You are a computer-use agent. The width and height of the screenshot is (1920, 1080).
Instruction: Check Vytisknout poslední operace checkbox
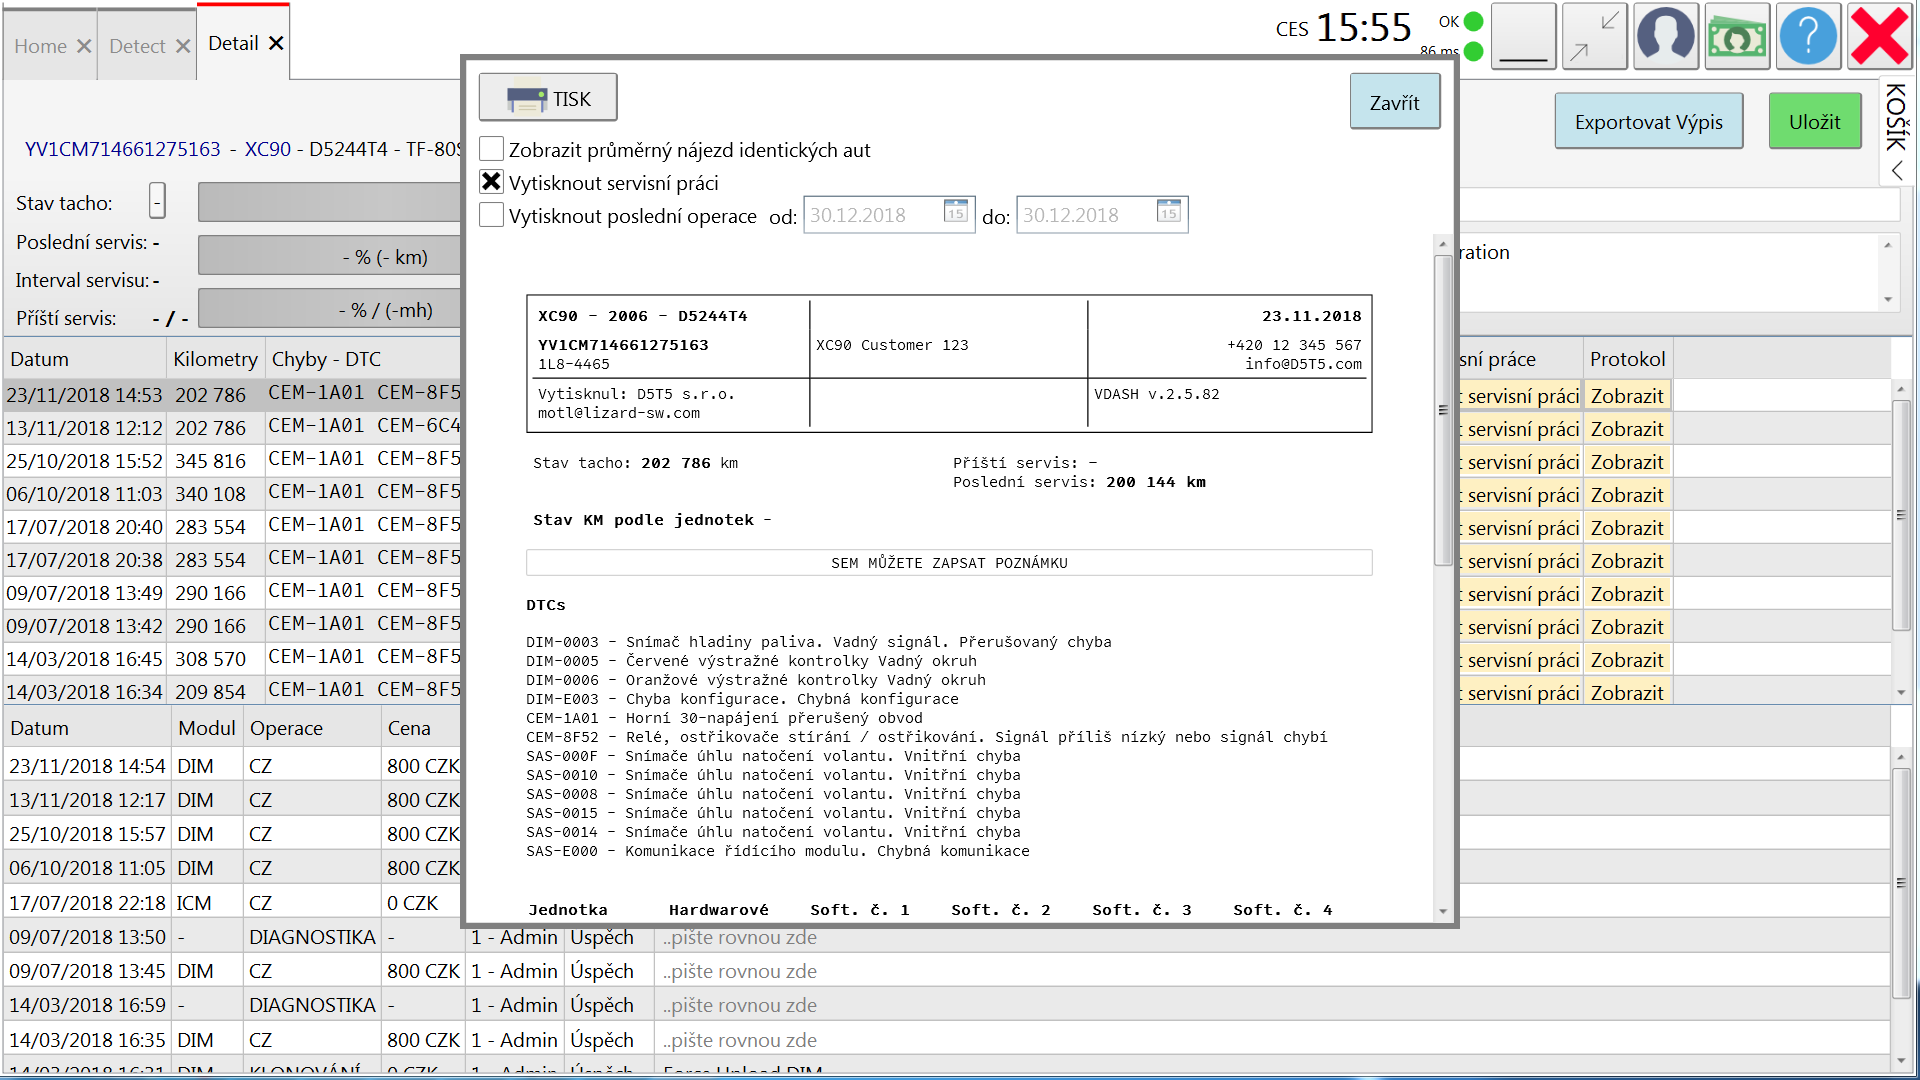(x=491, y=215)
